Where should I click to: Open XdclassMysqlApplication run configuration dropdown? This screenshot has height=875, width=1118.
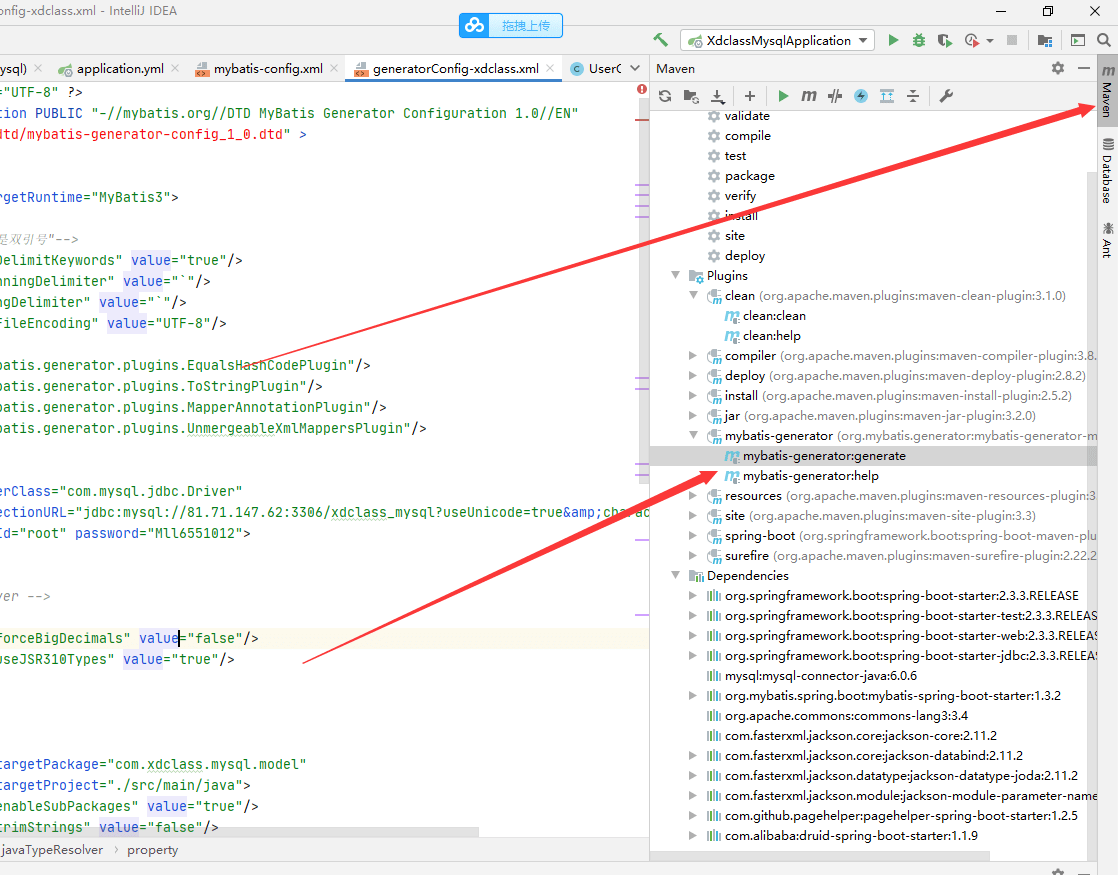tap(777, 41)
